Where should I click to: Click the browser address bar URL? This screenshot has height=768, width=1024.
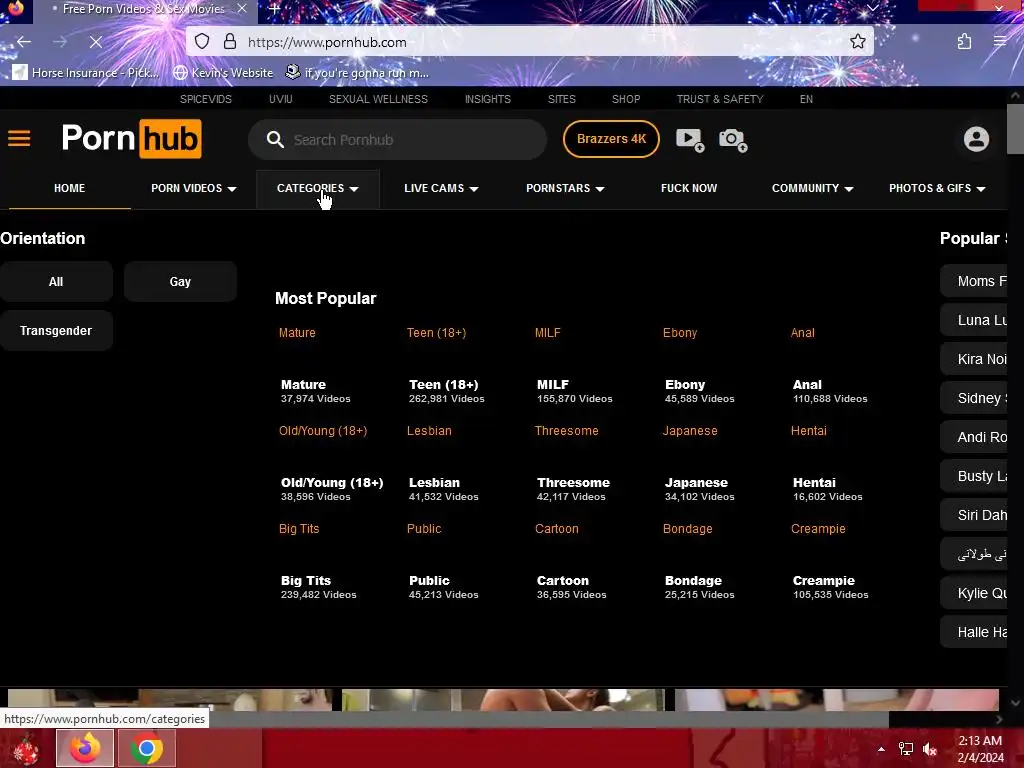click(327, 42)
